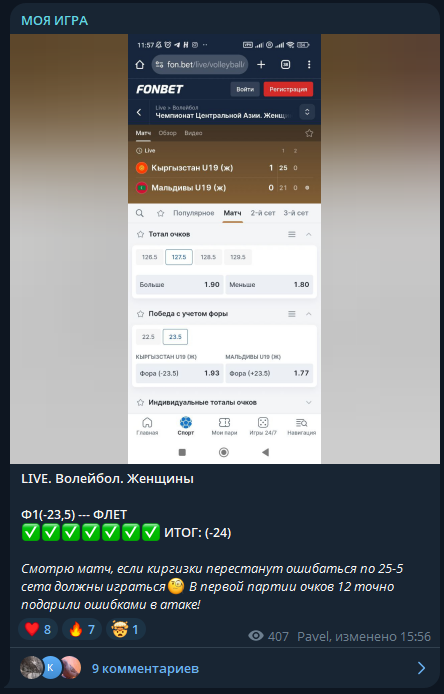Go back using the left chevron arrow

point(139,112)
